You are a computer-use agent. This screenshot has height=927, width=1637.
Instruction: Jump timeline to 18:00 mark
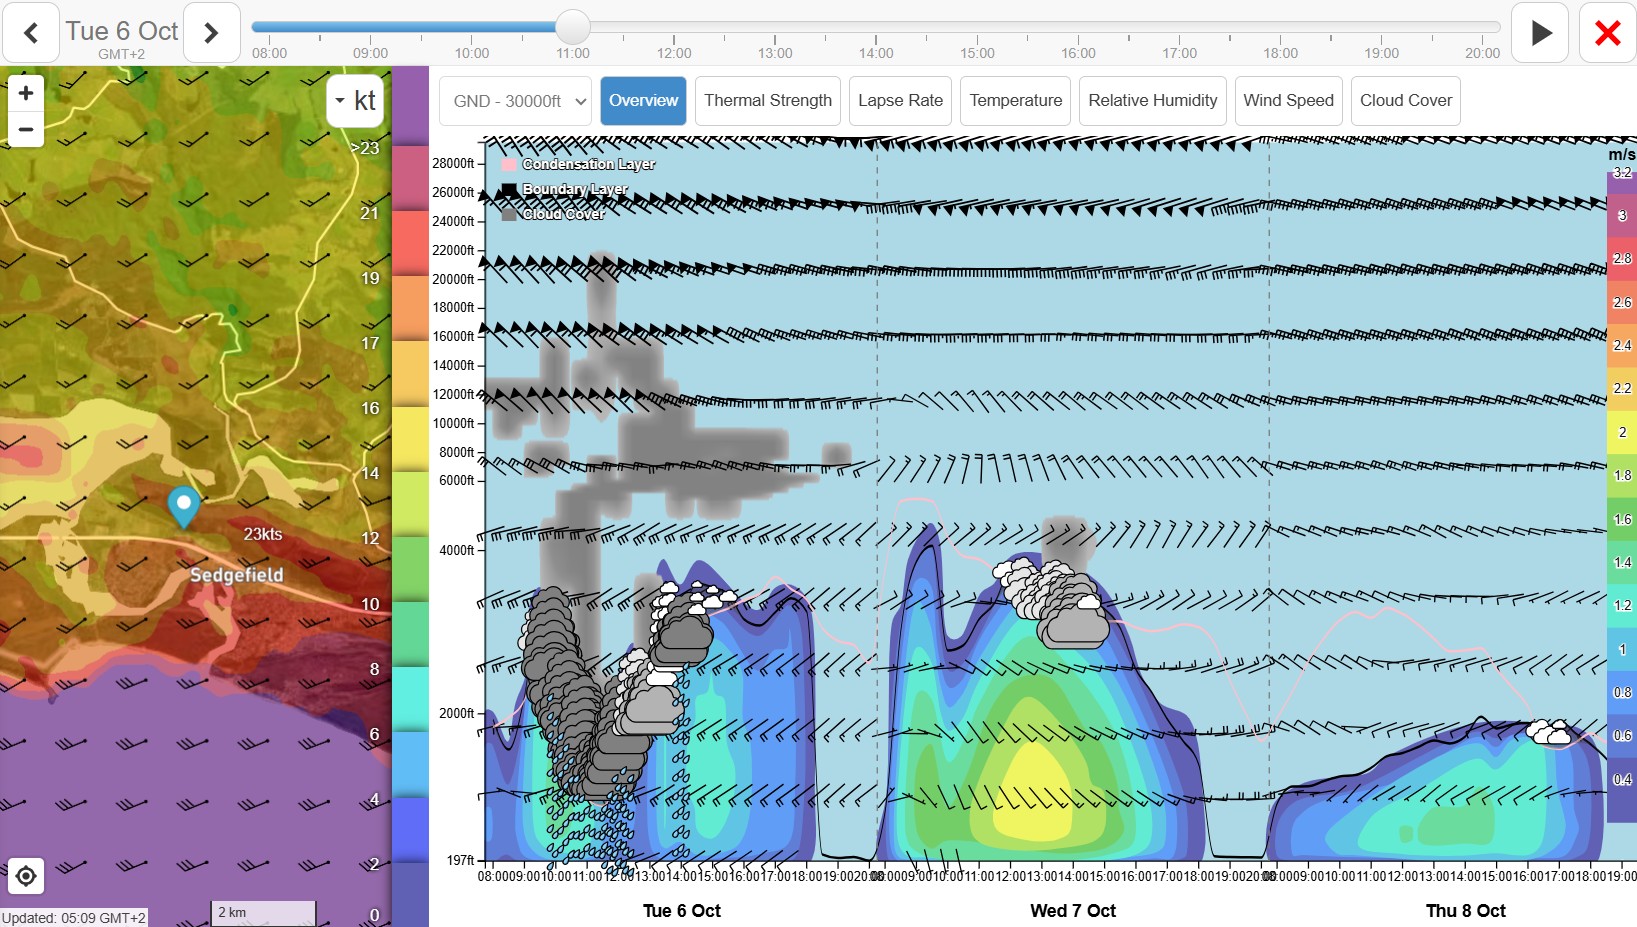pyautogui.click(x=1280, y=53)
